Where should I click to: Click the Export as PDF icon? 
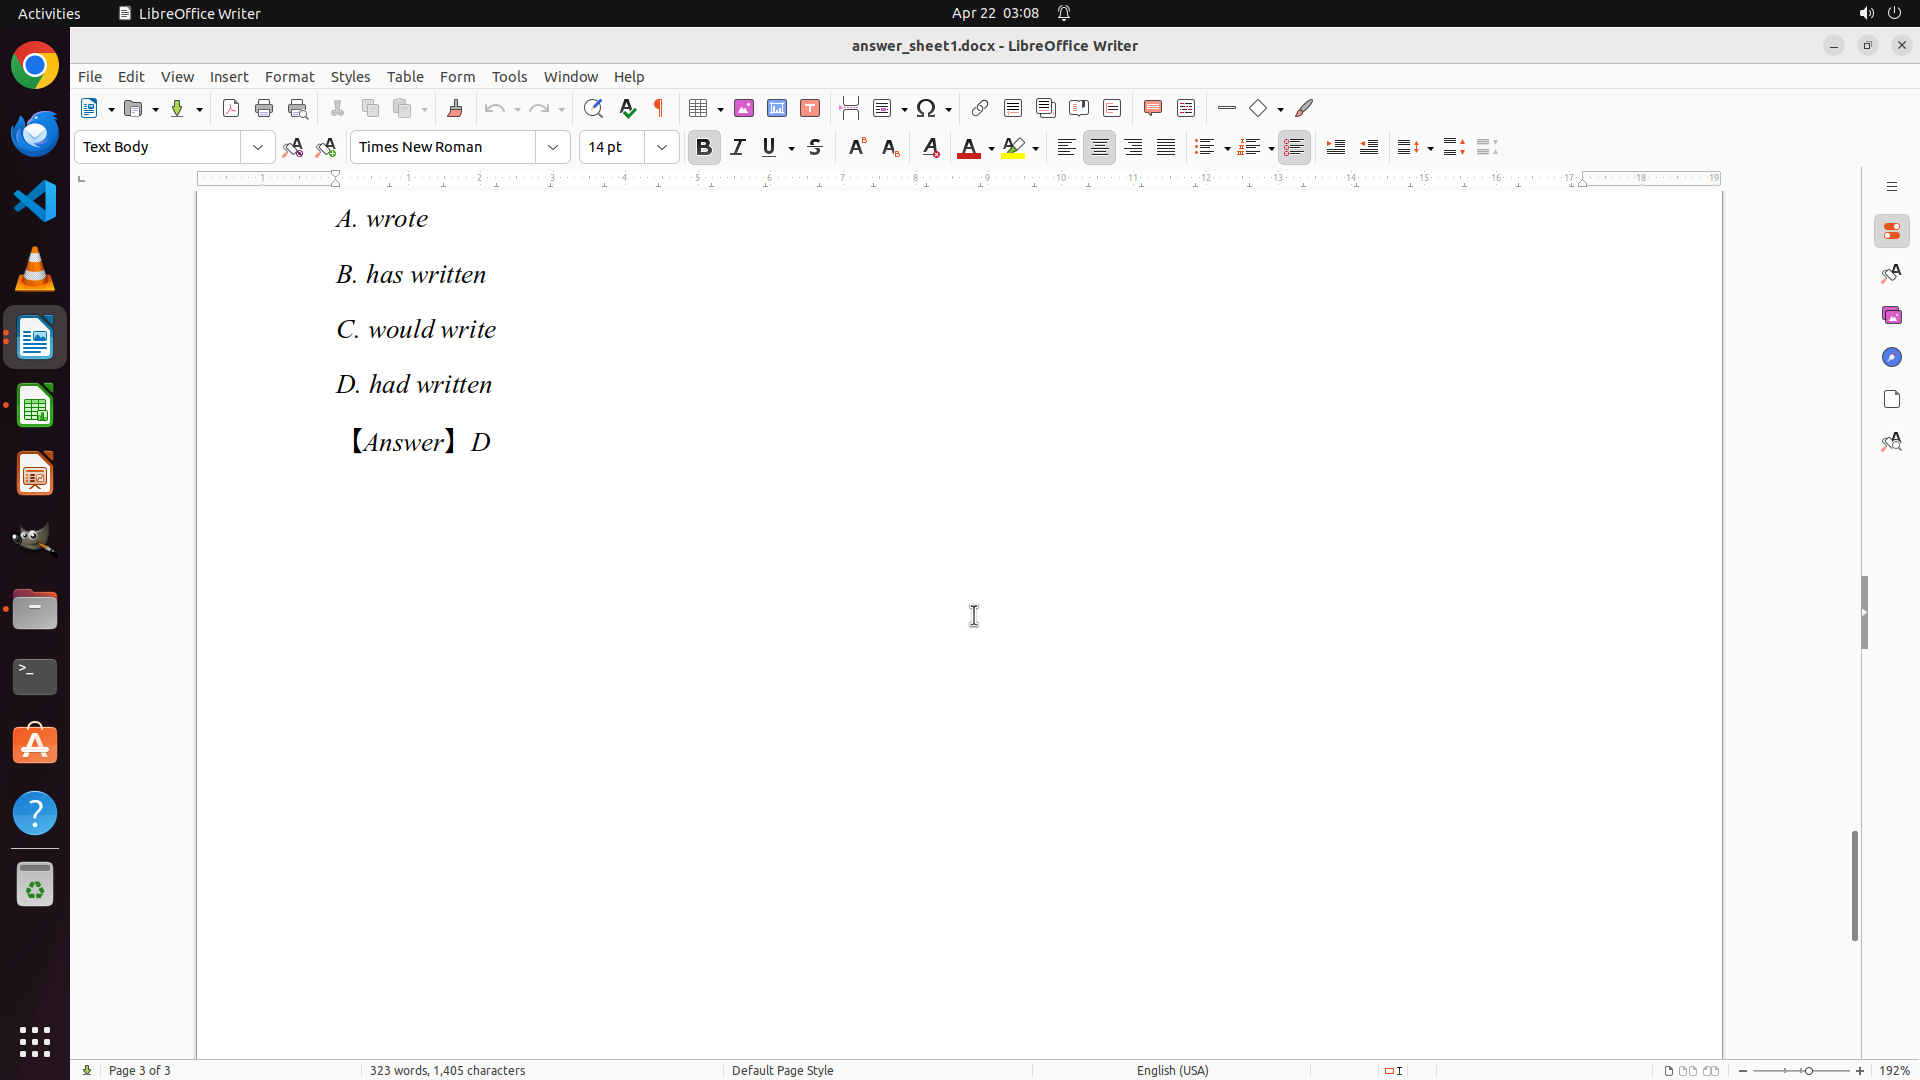tap(231, 108)
